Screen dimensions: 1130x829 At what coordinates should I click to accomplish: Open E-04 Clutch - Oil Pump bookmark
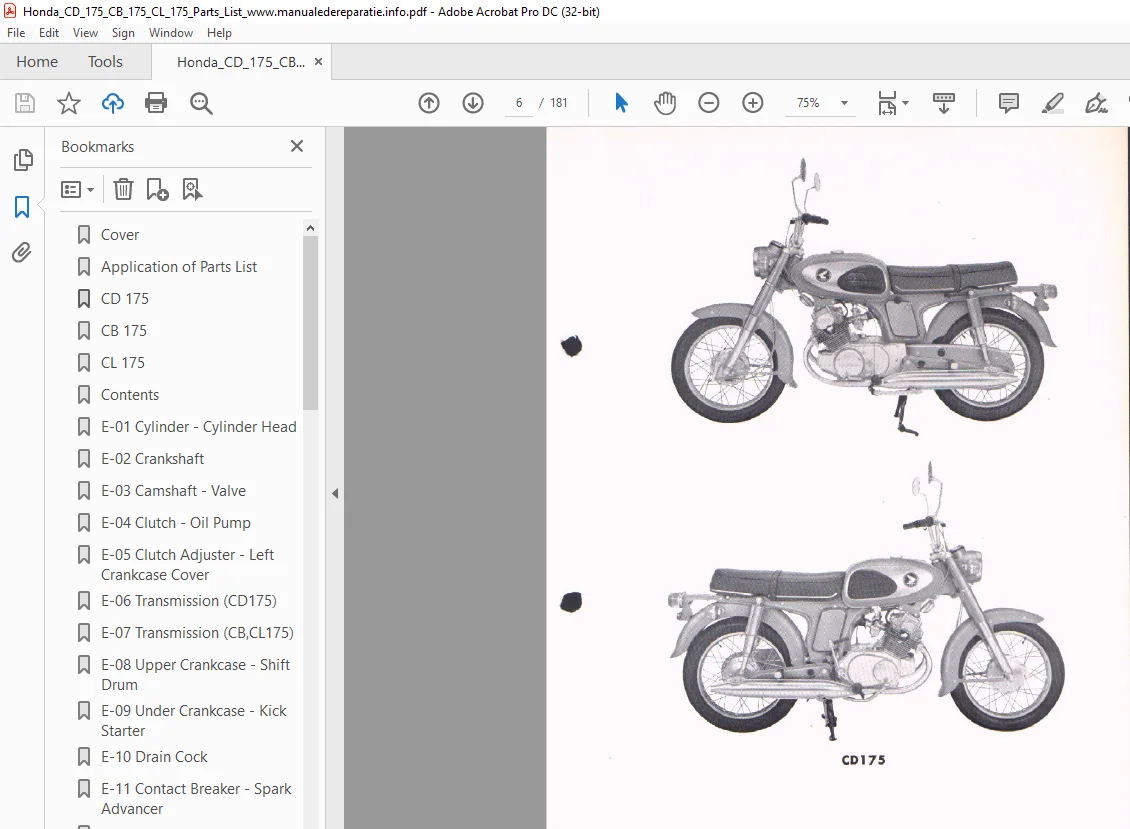176,523
